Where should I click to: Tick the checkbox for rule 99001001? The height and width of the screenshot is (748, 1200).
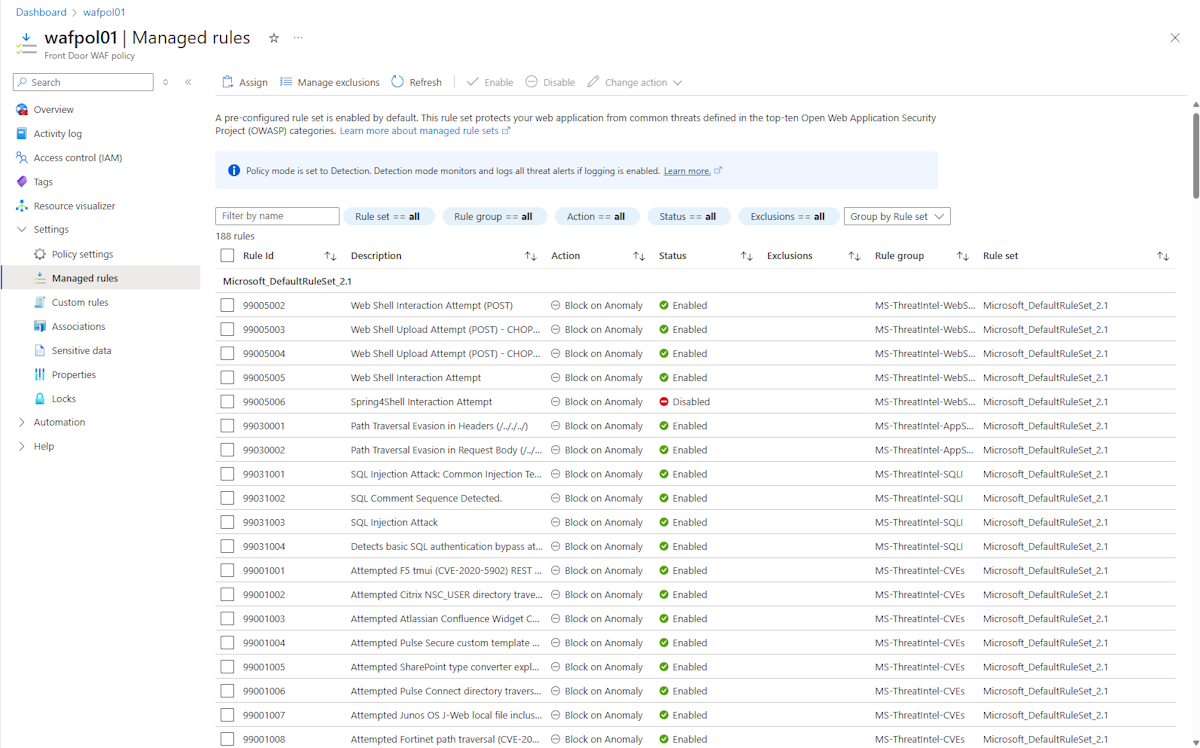[227, 570]
